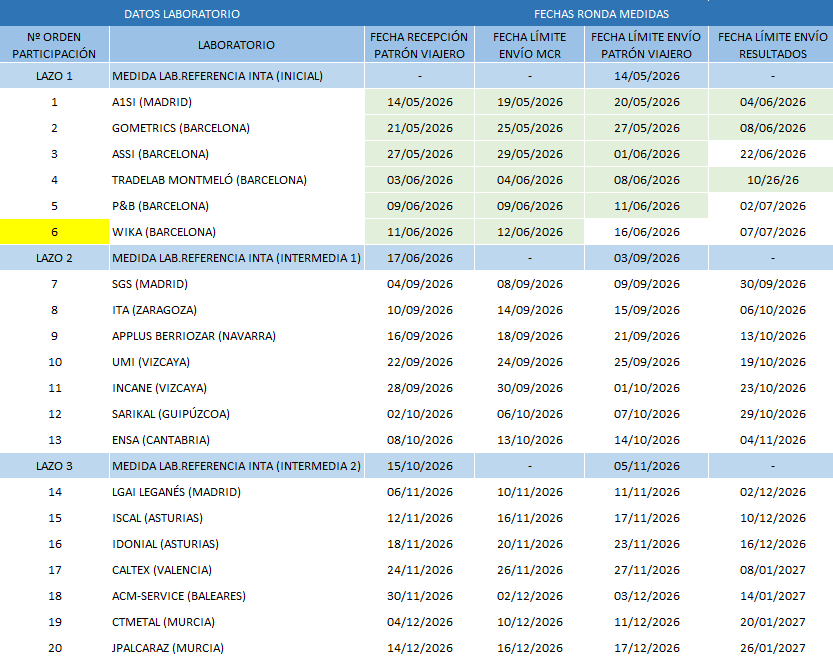Click reception date 02/10/2026 for SARIKAL
Screen dimensions: 833x656
(420, 414)
